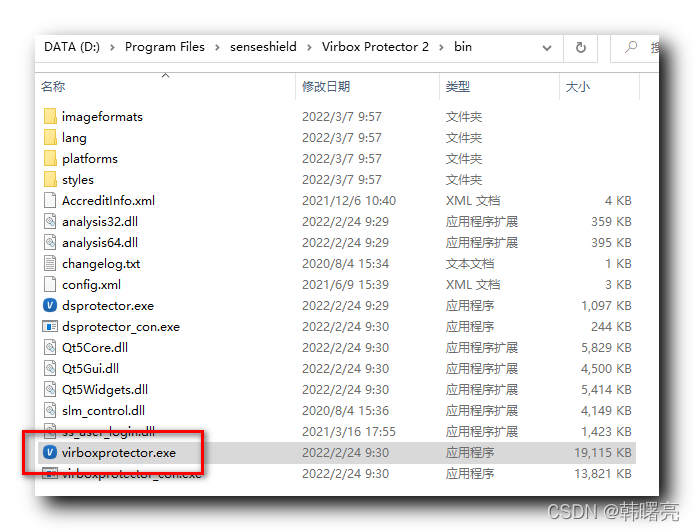This screenshot has height=531, width=694.
Task: Select file Qt5Gui.dll
Action: (90, 369)
